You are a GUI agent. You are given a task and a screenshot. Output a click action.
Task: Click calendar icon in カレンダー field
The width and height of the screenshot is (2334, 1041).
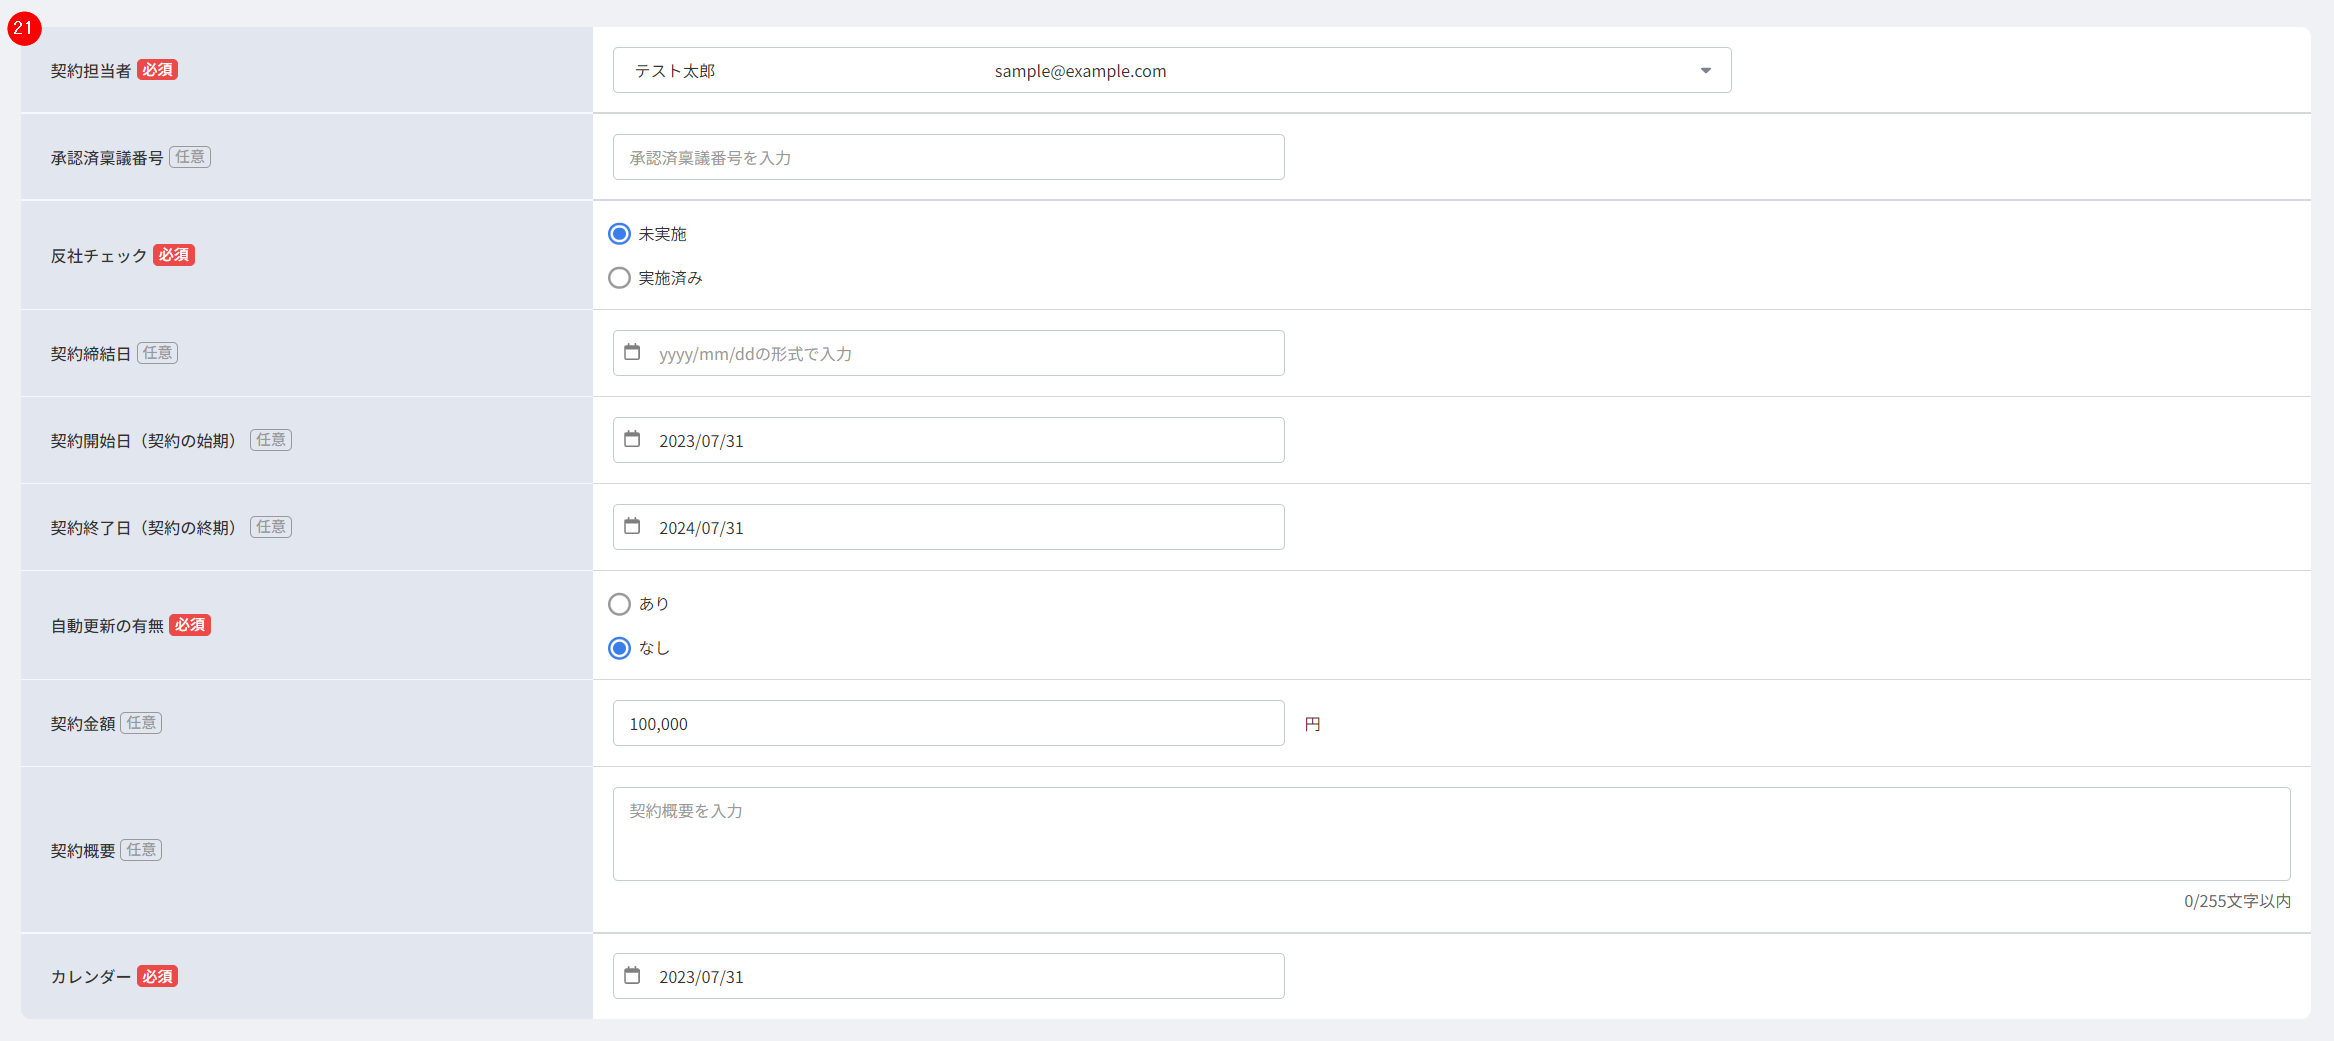632,975
